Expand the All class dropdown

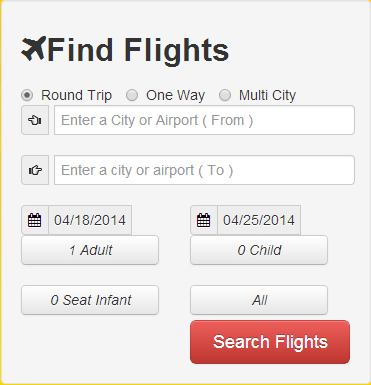pyautogui.click(x=259, y=300)
